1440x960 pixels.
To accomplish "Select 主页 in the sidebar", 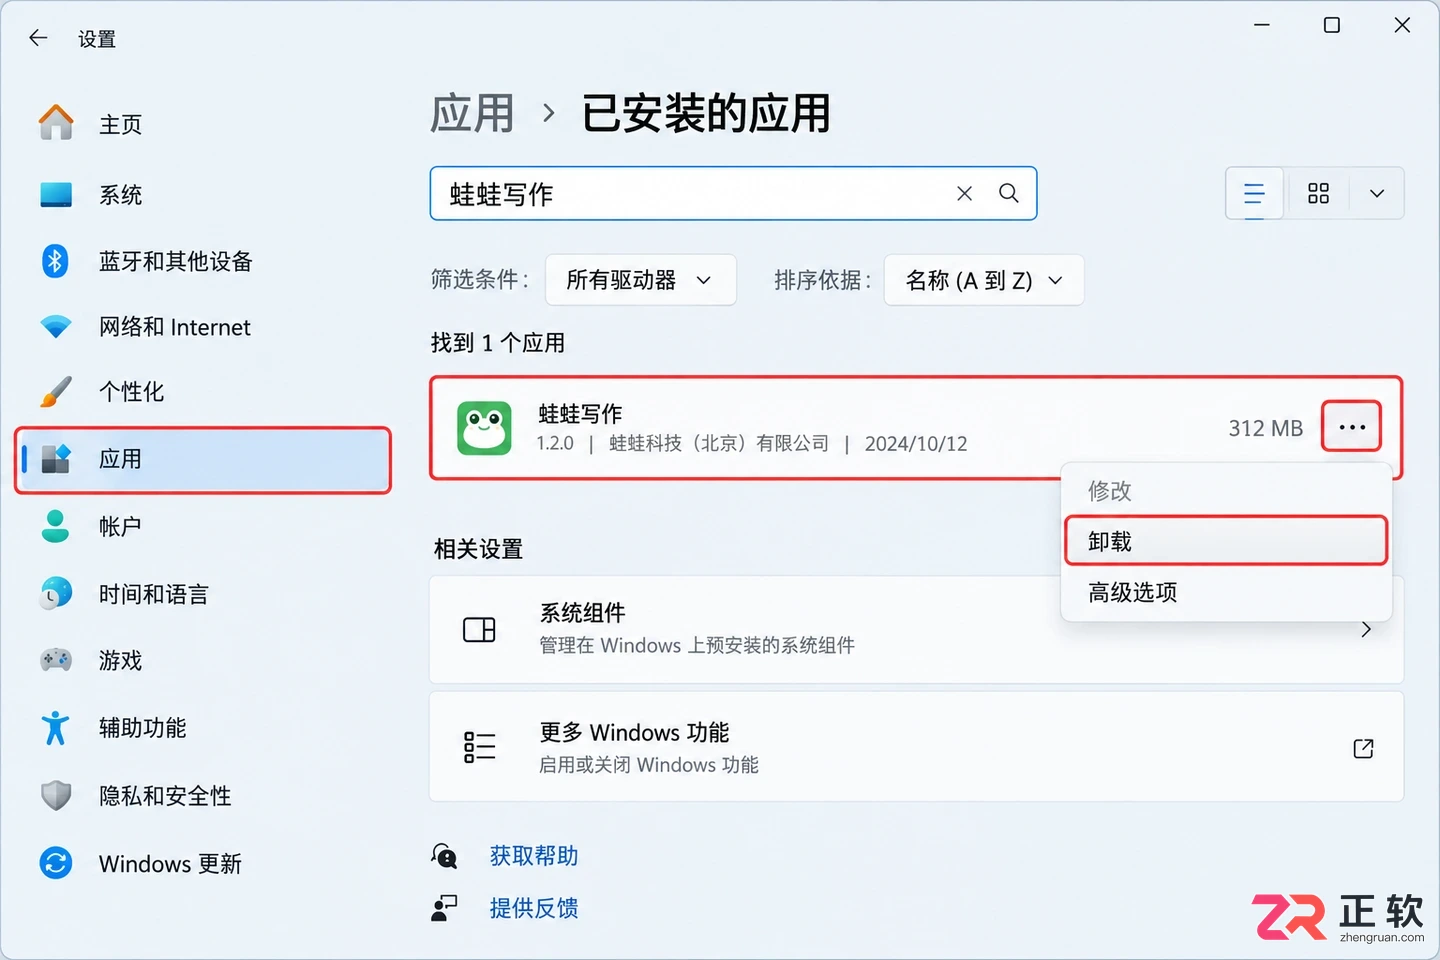I will tap(121, 124).
